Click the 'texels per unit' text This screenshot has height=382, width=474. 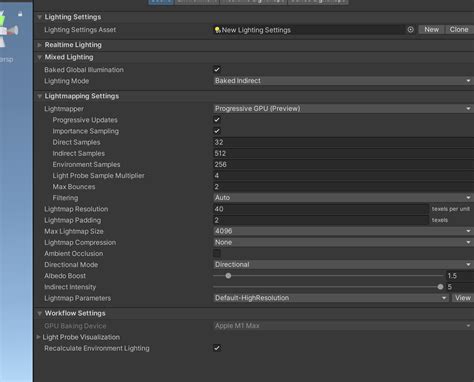[x=451, y=209]
